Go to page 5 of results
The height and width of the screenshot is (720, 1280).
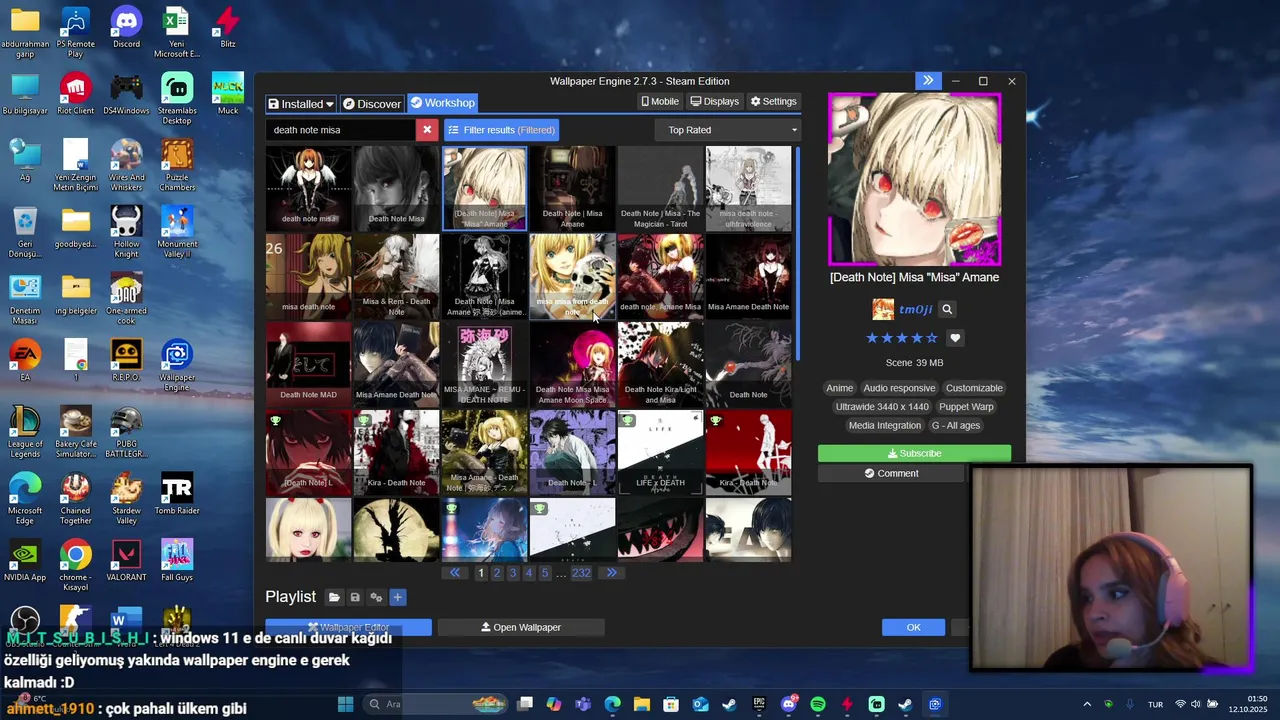pyautogui.click(x=544, y=573)
